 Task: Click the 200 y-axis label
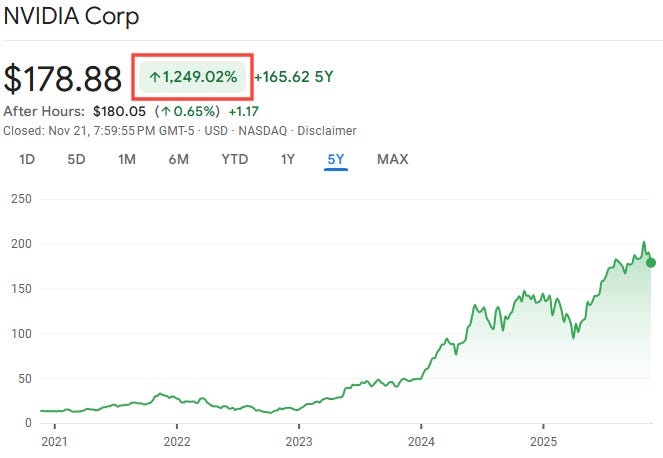pos(21,244)
